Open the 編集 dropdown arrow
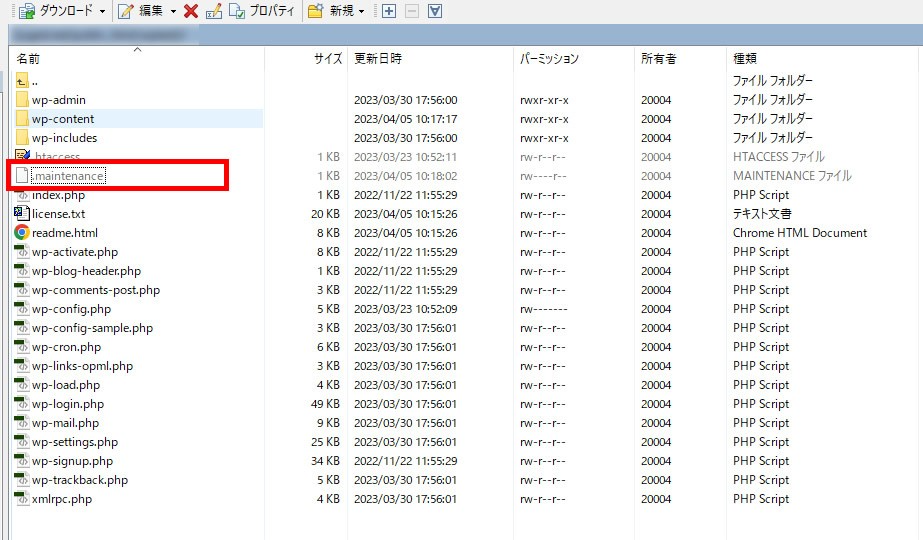The image size is (923, 540). [x=173, y=11]
